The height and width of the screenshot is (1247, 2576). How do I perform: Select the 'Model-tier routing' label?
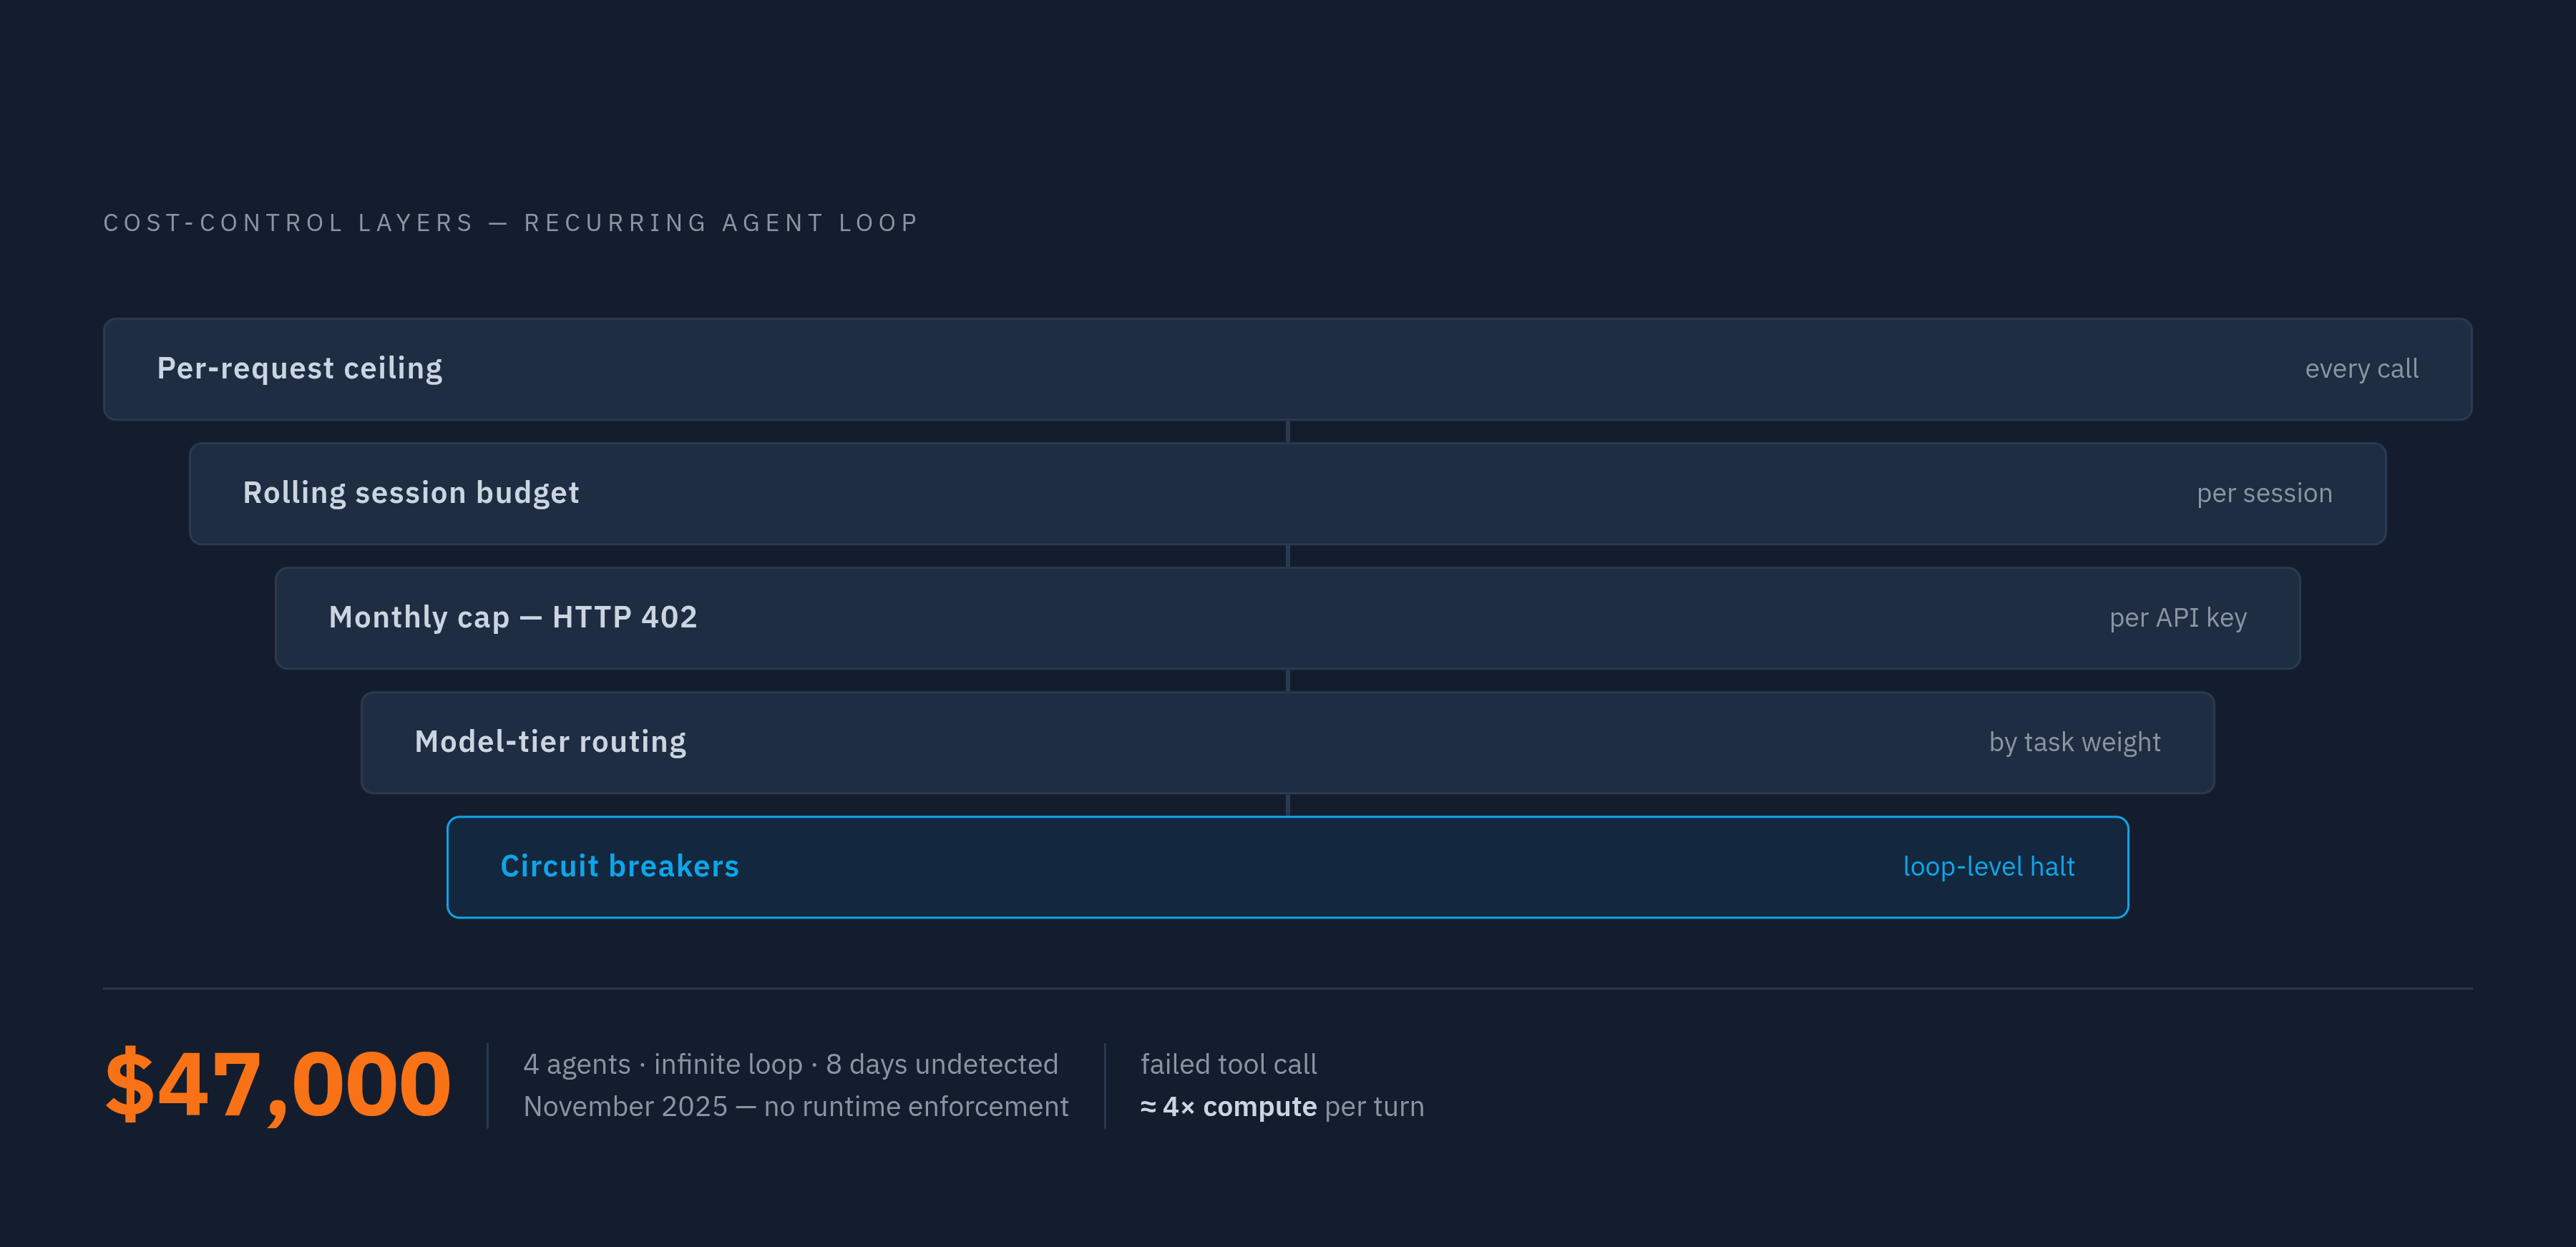(551, 742)
